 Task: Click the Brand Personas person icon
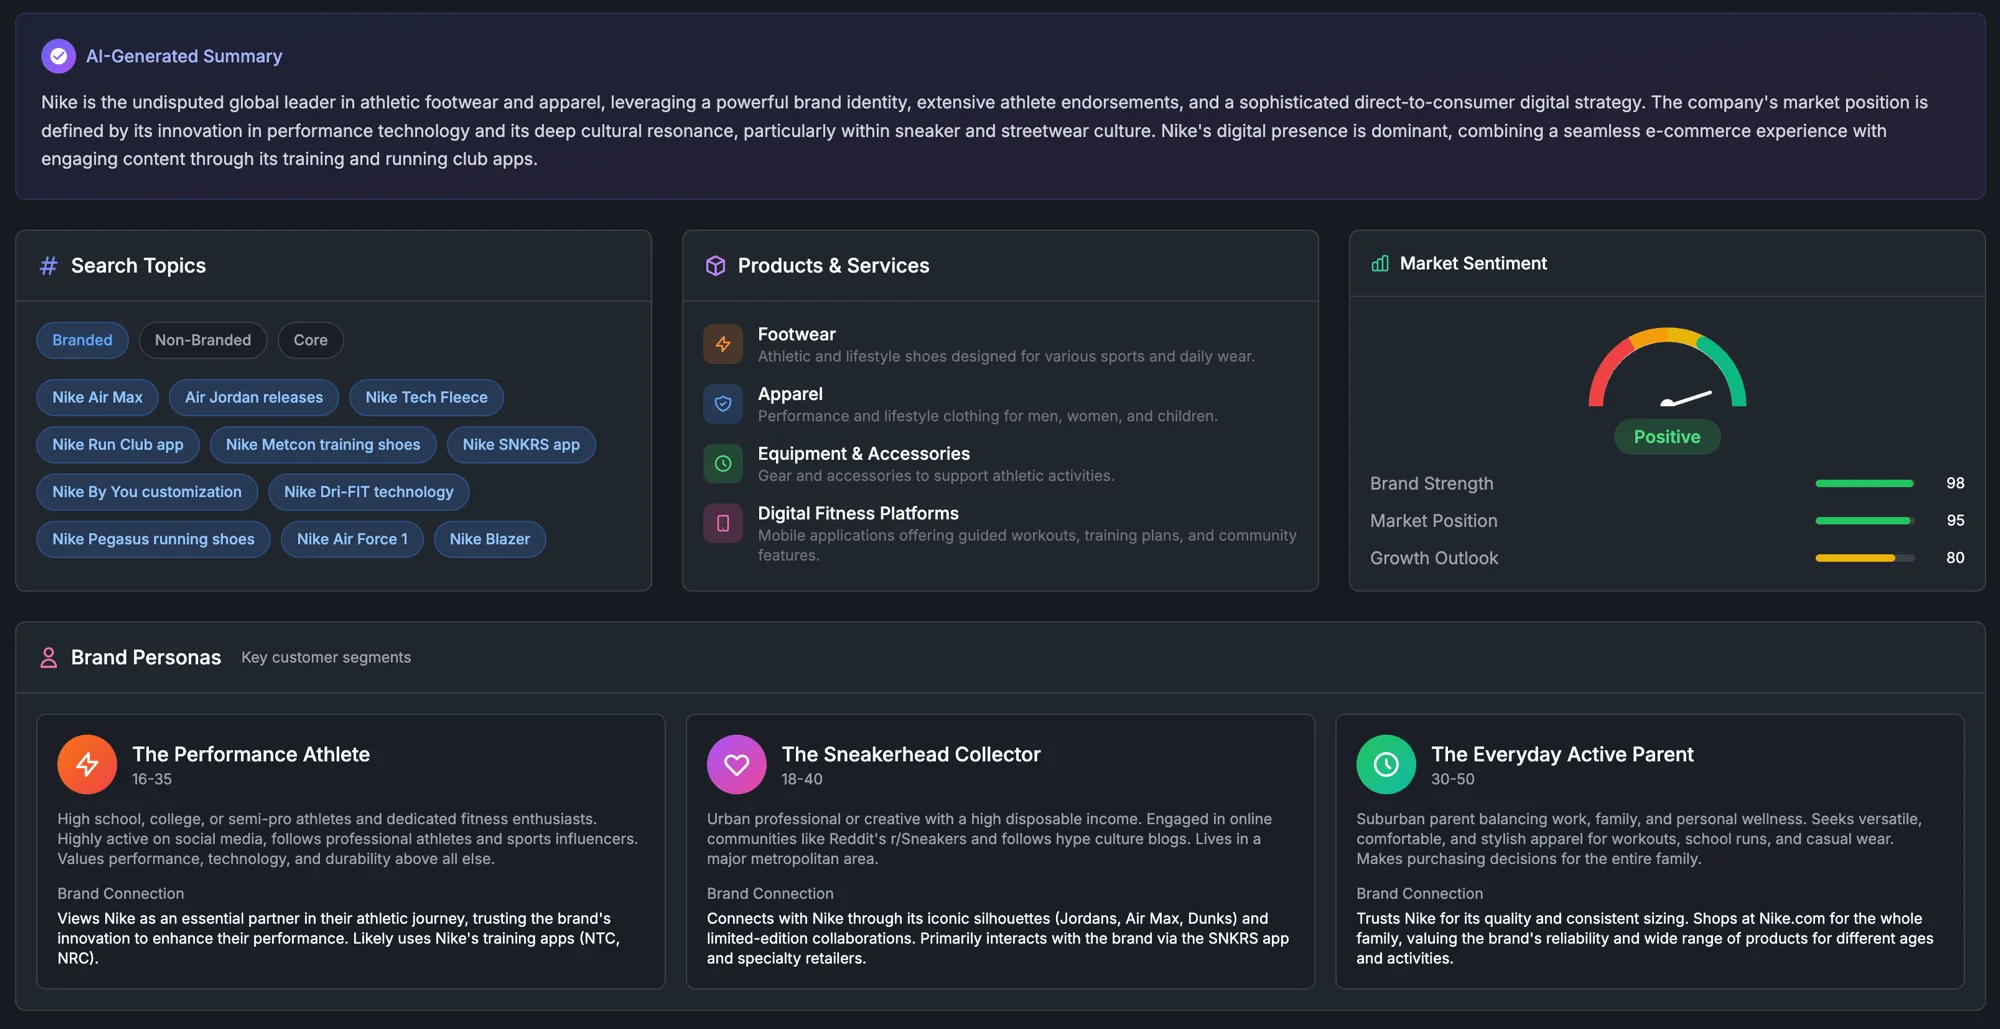point(48,658)
